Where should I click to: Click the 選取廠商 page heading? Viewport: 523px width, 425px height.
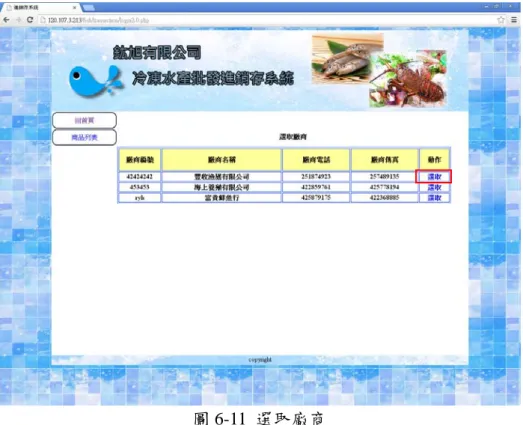click(293, 137)
